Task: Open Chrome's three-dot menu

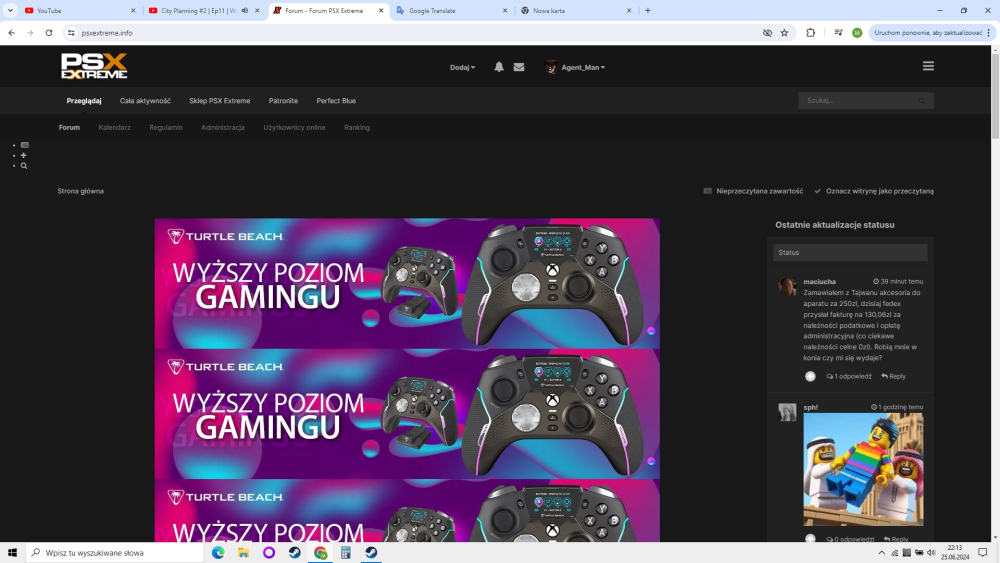Action: coord(989,33)
